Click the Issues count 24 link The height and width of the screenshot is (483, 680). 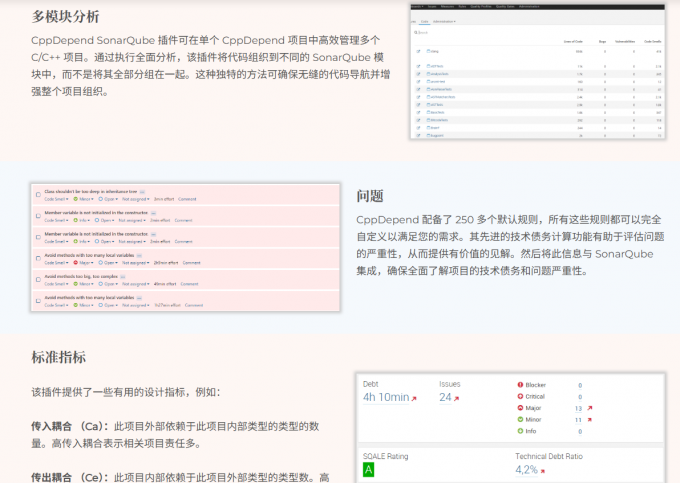point(445,397)
